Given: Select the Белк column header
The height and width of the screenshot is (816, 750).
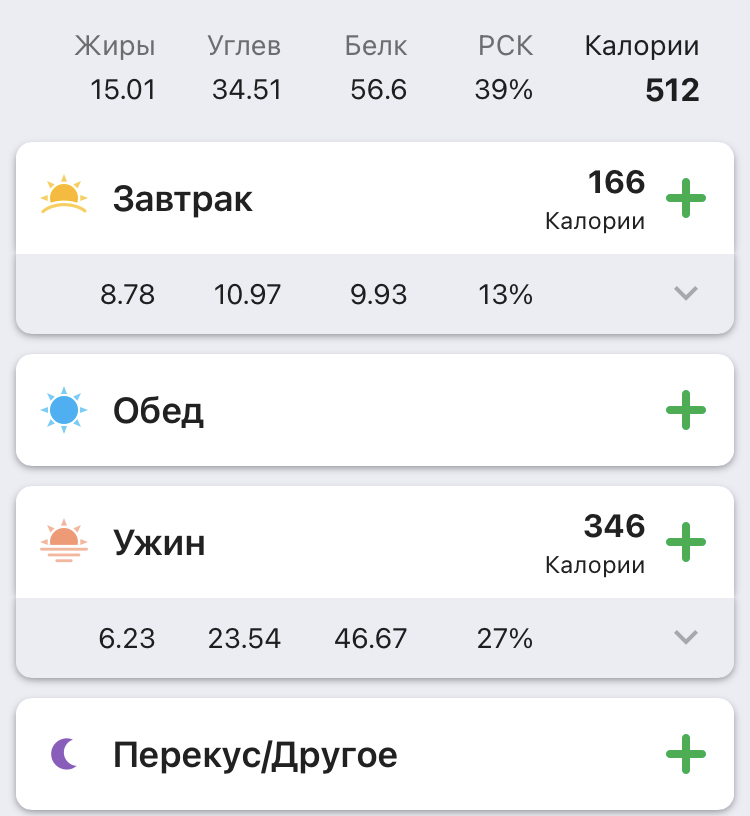Looking at the screenshot, I should point(376,46).
